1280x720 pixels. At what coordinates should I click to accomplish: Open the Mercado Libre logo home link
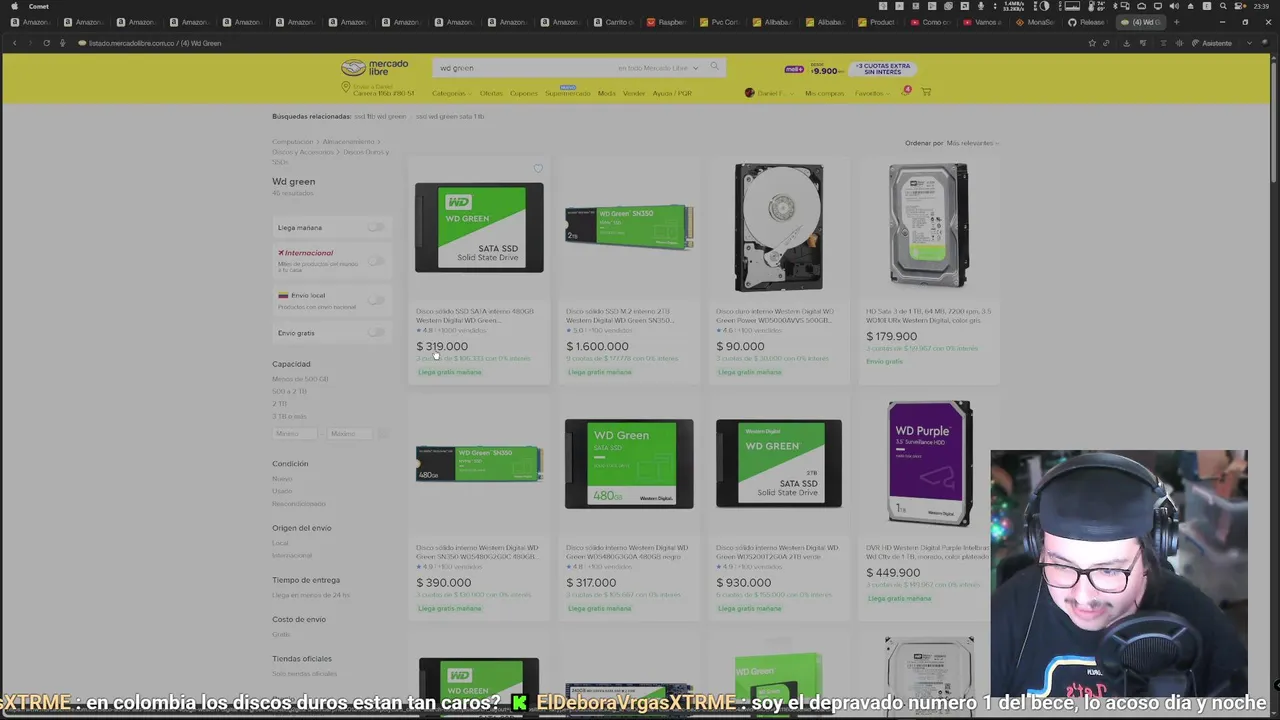click(x=375, y=68)
